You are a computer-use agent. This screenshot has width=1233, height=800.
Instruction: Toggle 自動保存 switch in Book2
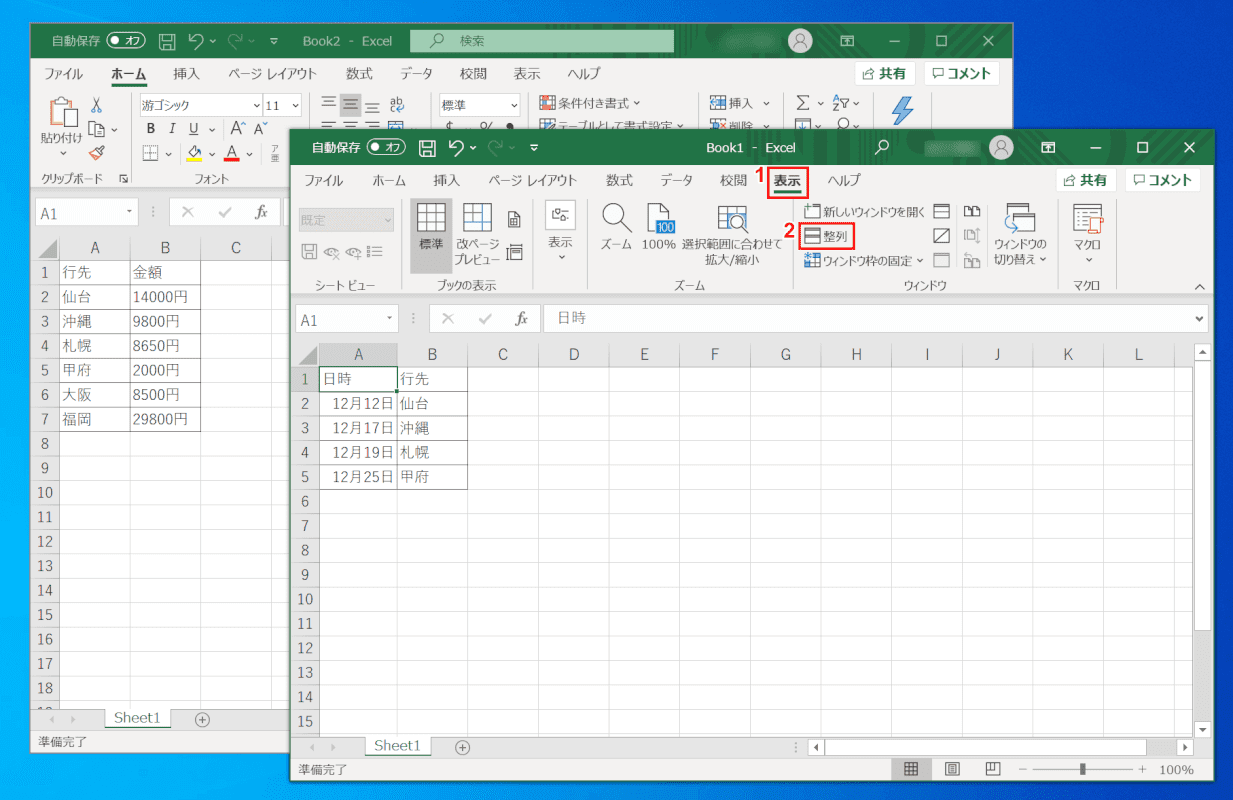[126, 41]
